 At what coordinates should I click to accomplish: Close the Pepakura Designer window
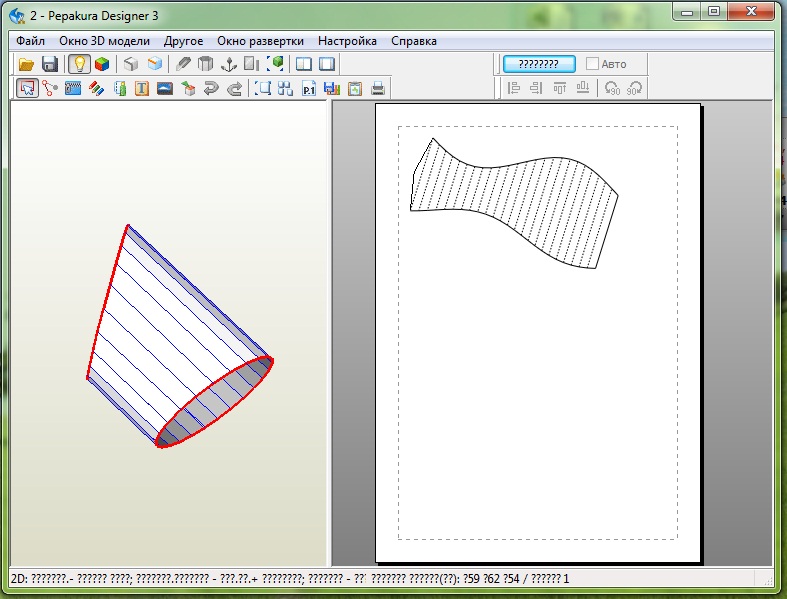click(751, 12)
